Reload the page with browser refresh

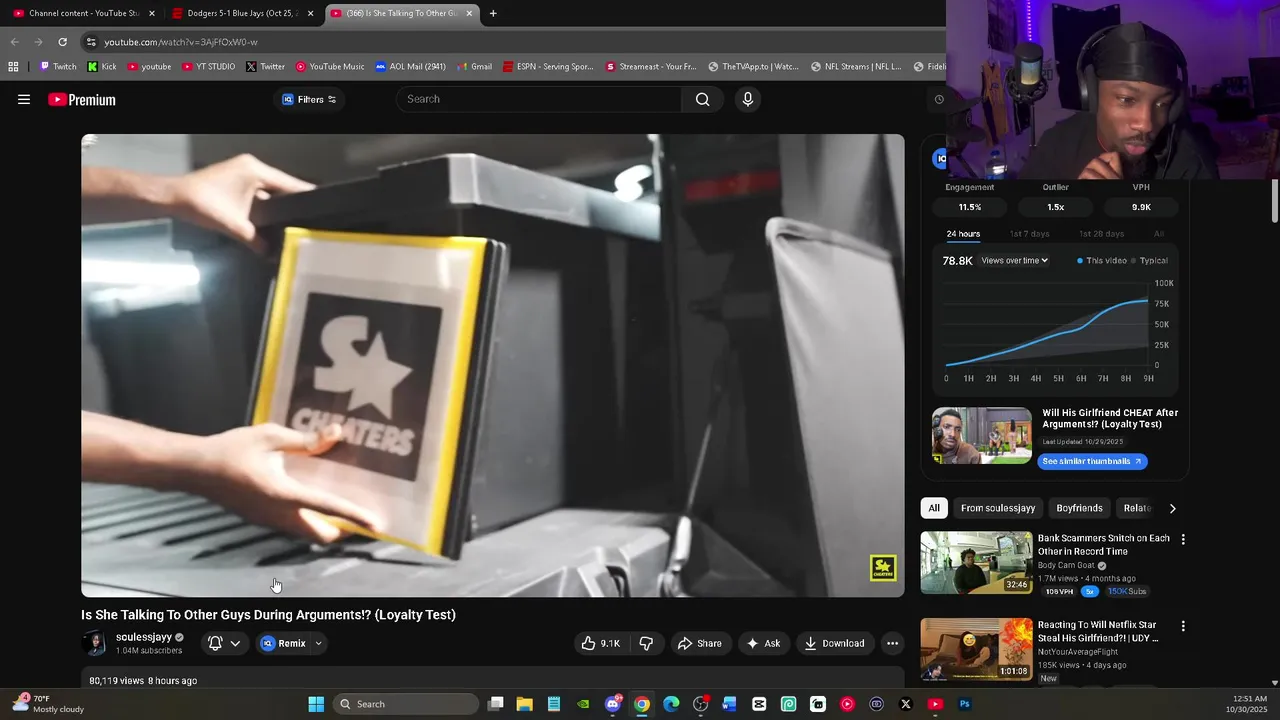pyautogui.click(x=62, y=42)
